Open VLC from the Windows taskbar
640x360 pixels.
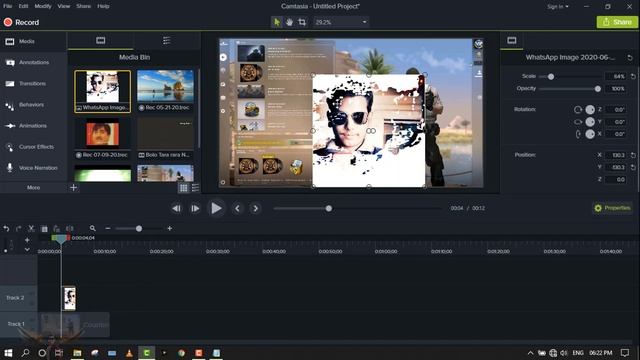[x=129, y=353]
